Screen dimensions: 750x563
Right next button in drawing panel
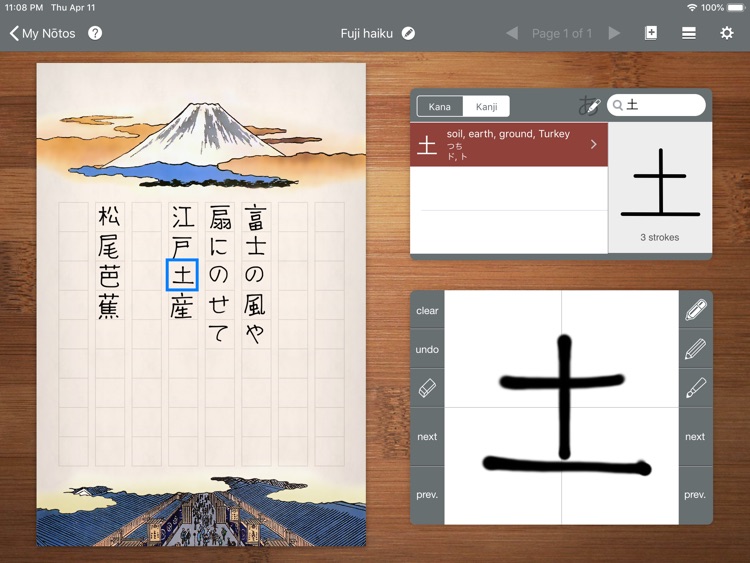pyautogui.click(x=695, y=436)
